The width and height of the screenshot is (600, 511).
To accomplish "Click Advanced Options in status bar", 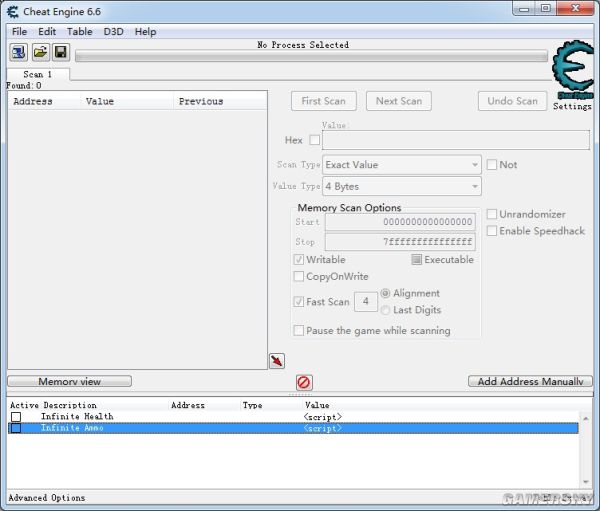I will pos(47,498).
